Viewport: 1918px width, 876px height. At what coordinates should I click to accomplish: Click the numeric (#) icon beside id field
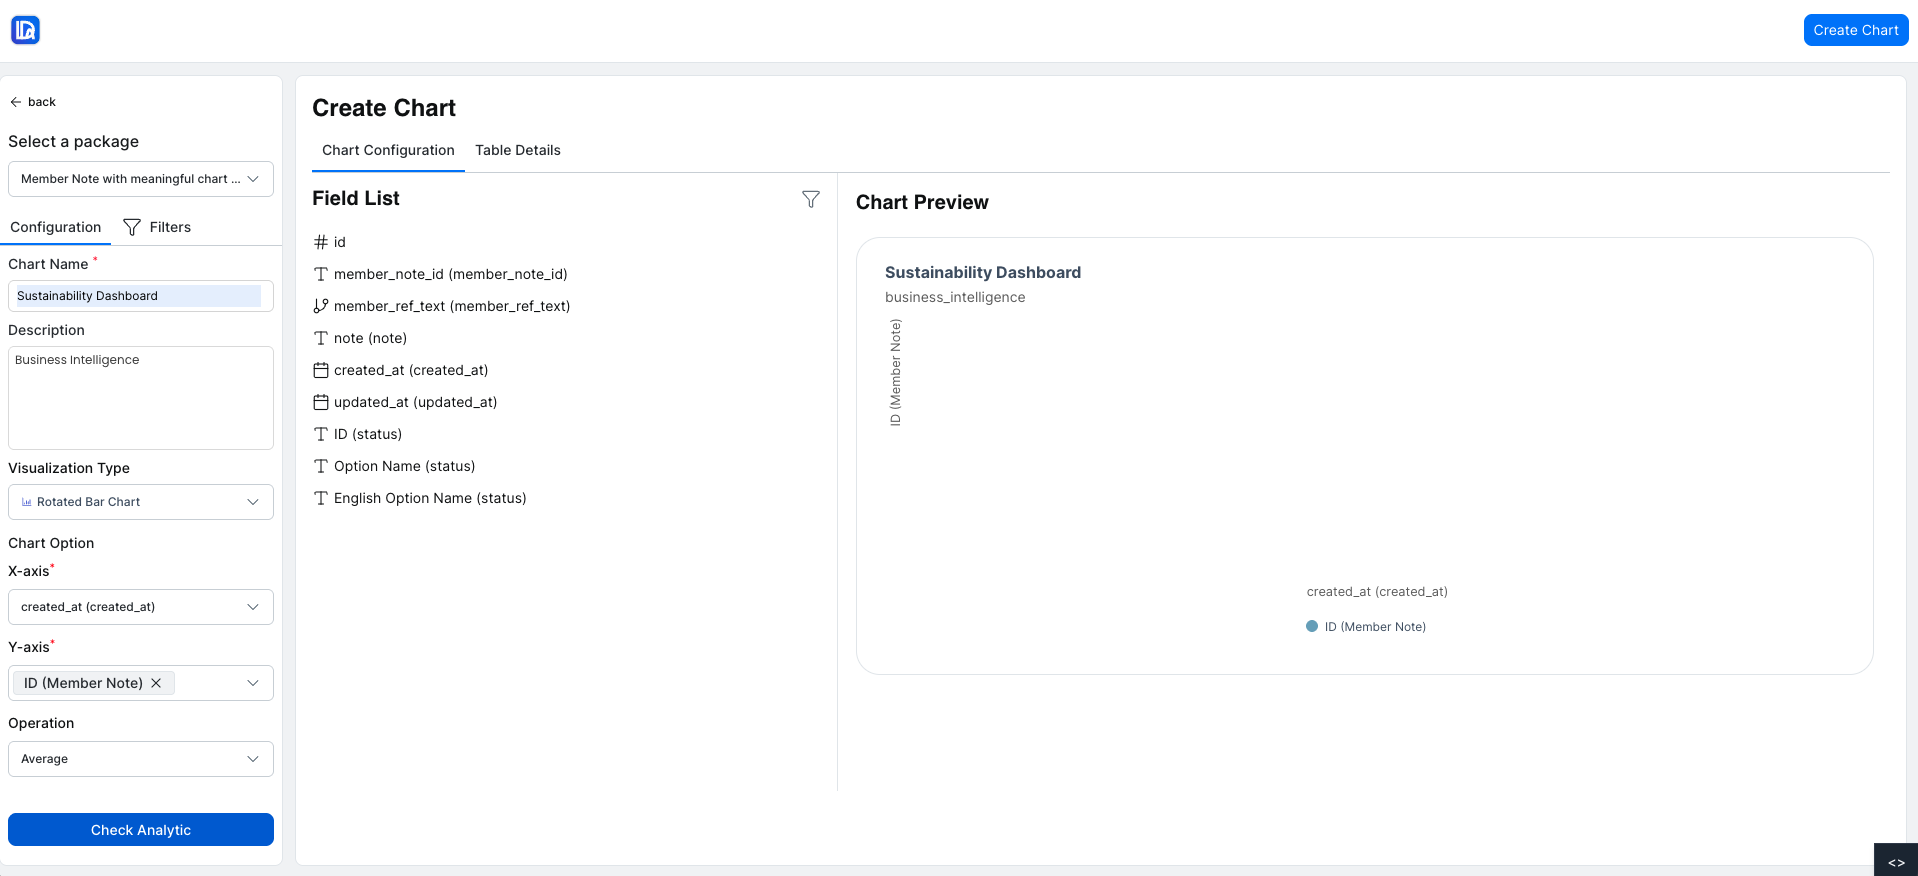[320, 241]
